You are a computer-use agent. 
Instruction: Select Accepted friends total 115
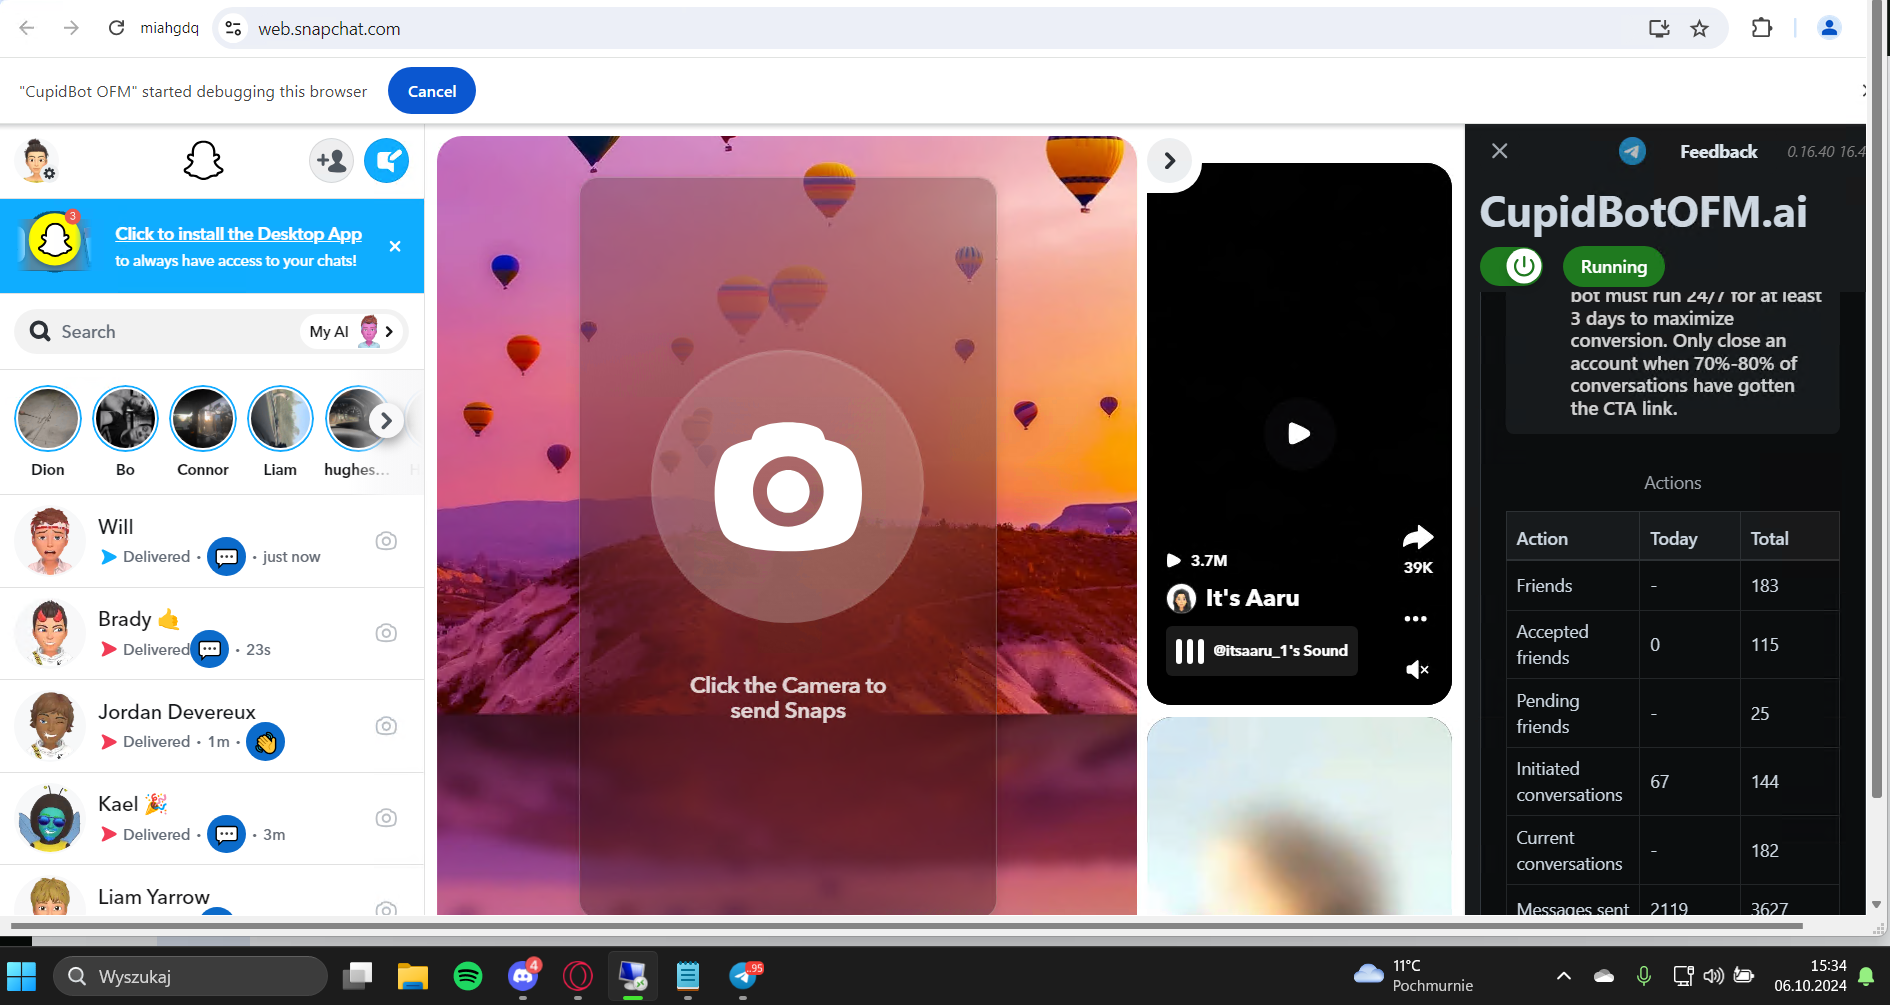pyautogui.click(x=1764, y=645)
